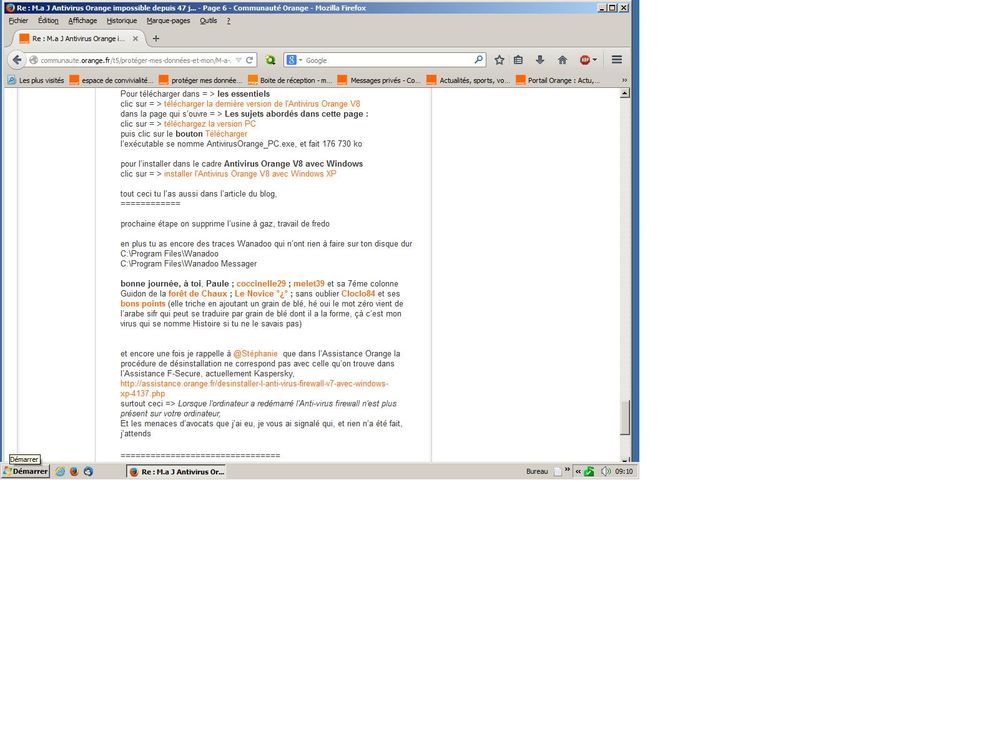Image resolution: width=999 pixels, height=749 pixels.
Task: Open the Messages privés bookmark
Action: pyautogui.click(x=378, y=80)
